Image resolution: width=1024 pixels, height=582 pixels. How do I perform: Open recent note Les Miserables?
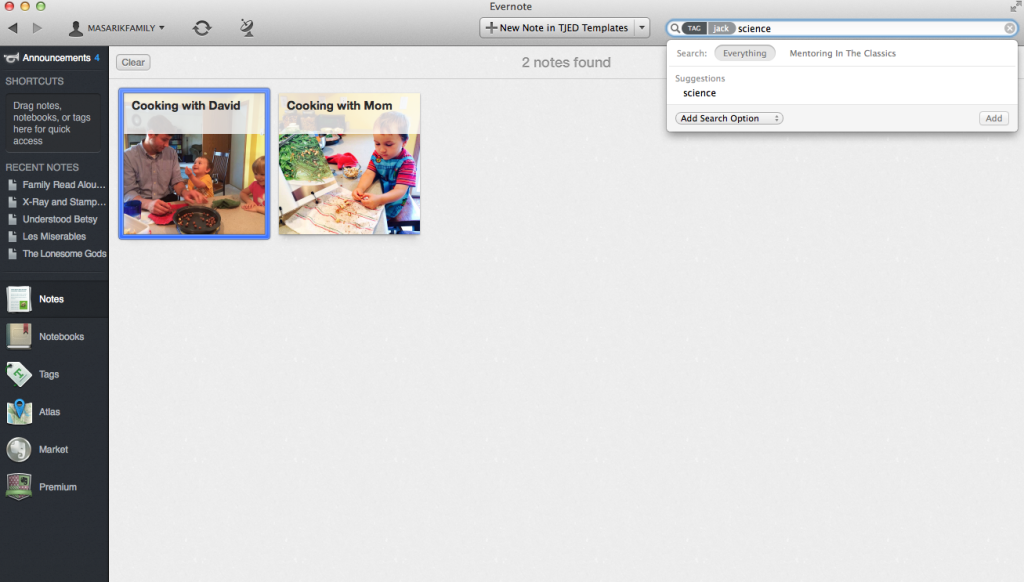(54, 236)
